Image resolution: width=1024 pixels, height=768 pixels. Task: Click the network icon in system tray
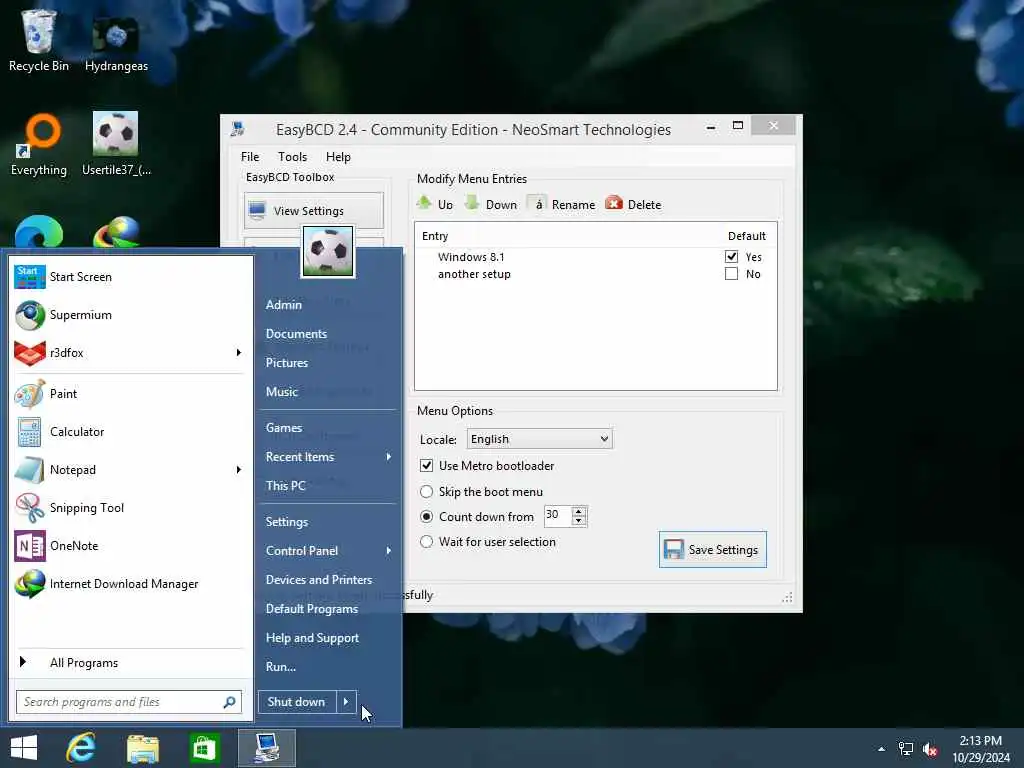(906, 749)
